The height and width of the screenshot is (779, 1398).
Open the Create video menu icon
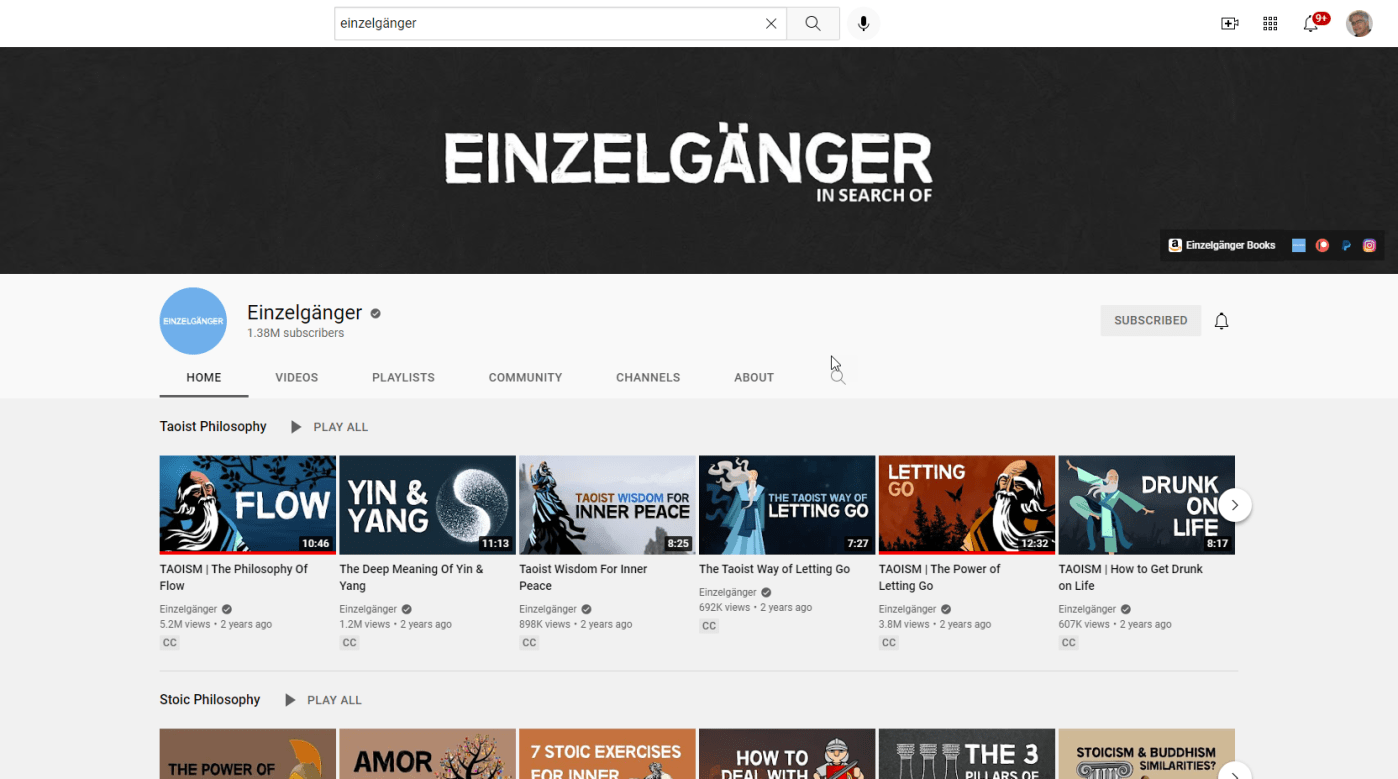tap(1229, 24)
